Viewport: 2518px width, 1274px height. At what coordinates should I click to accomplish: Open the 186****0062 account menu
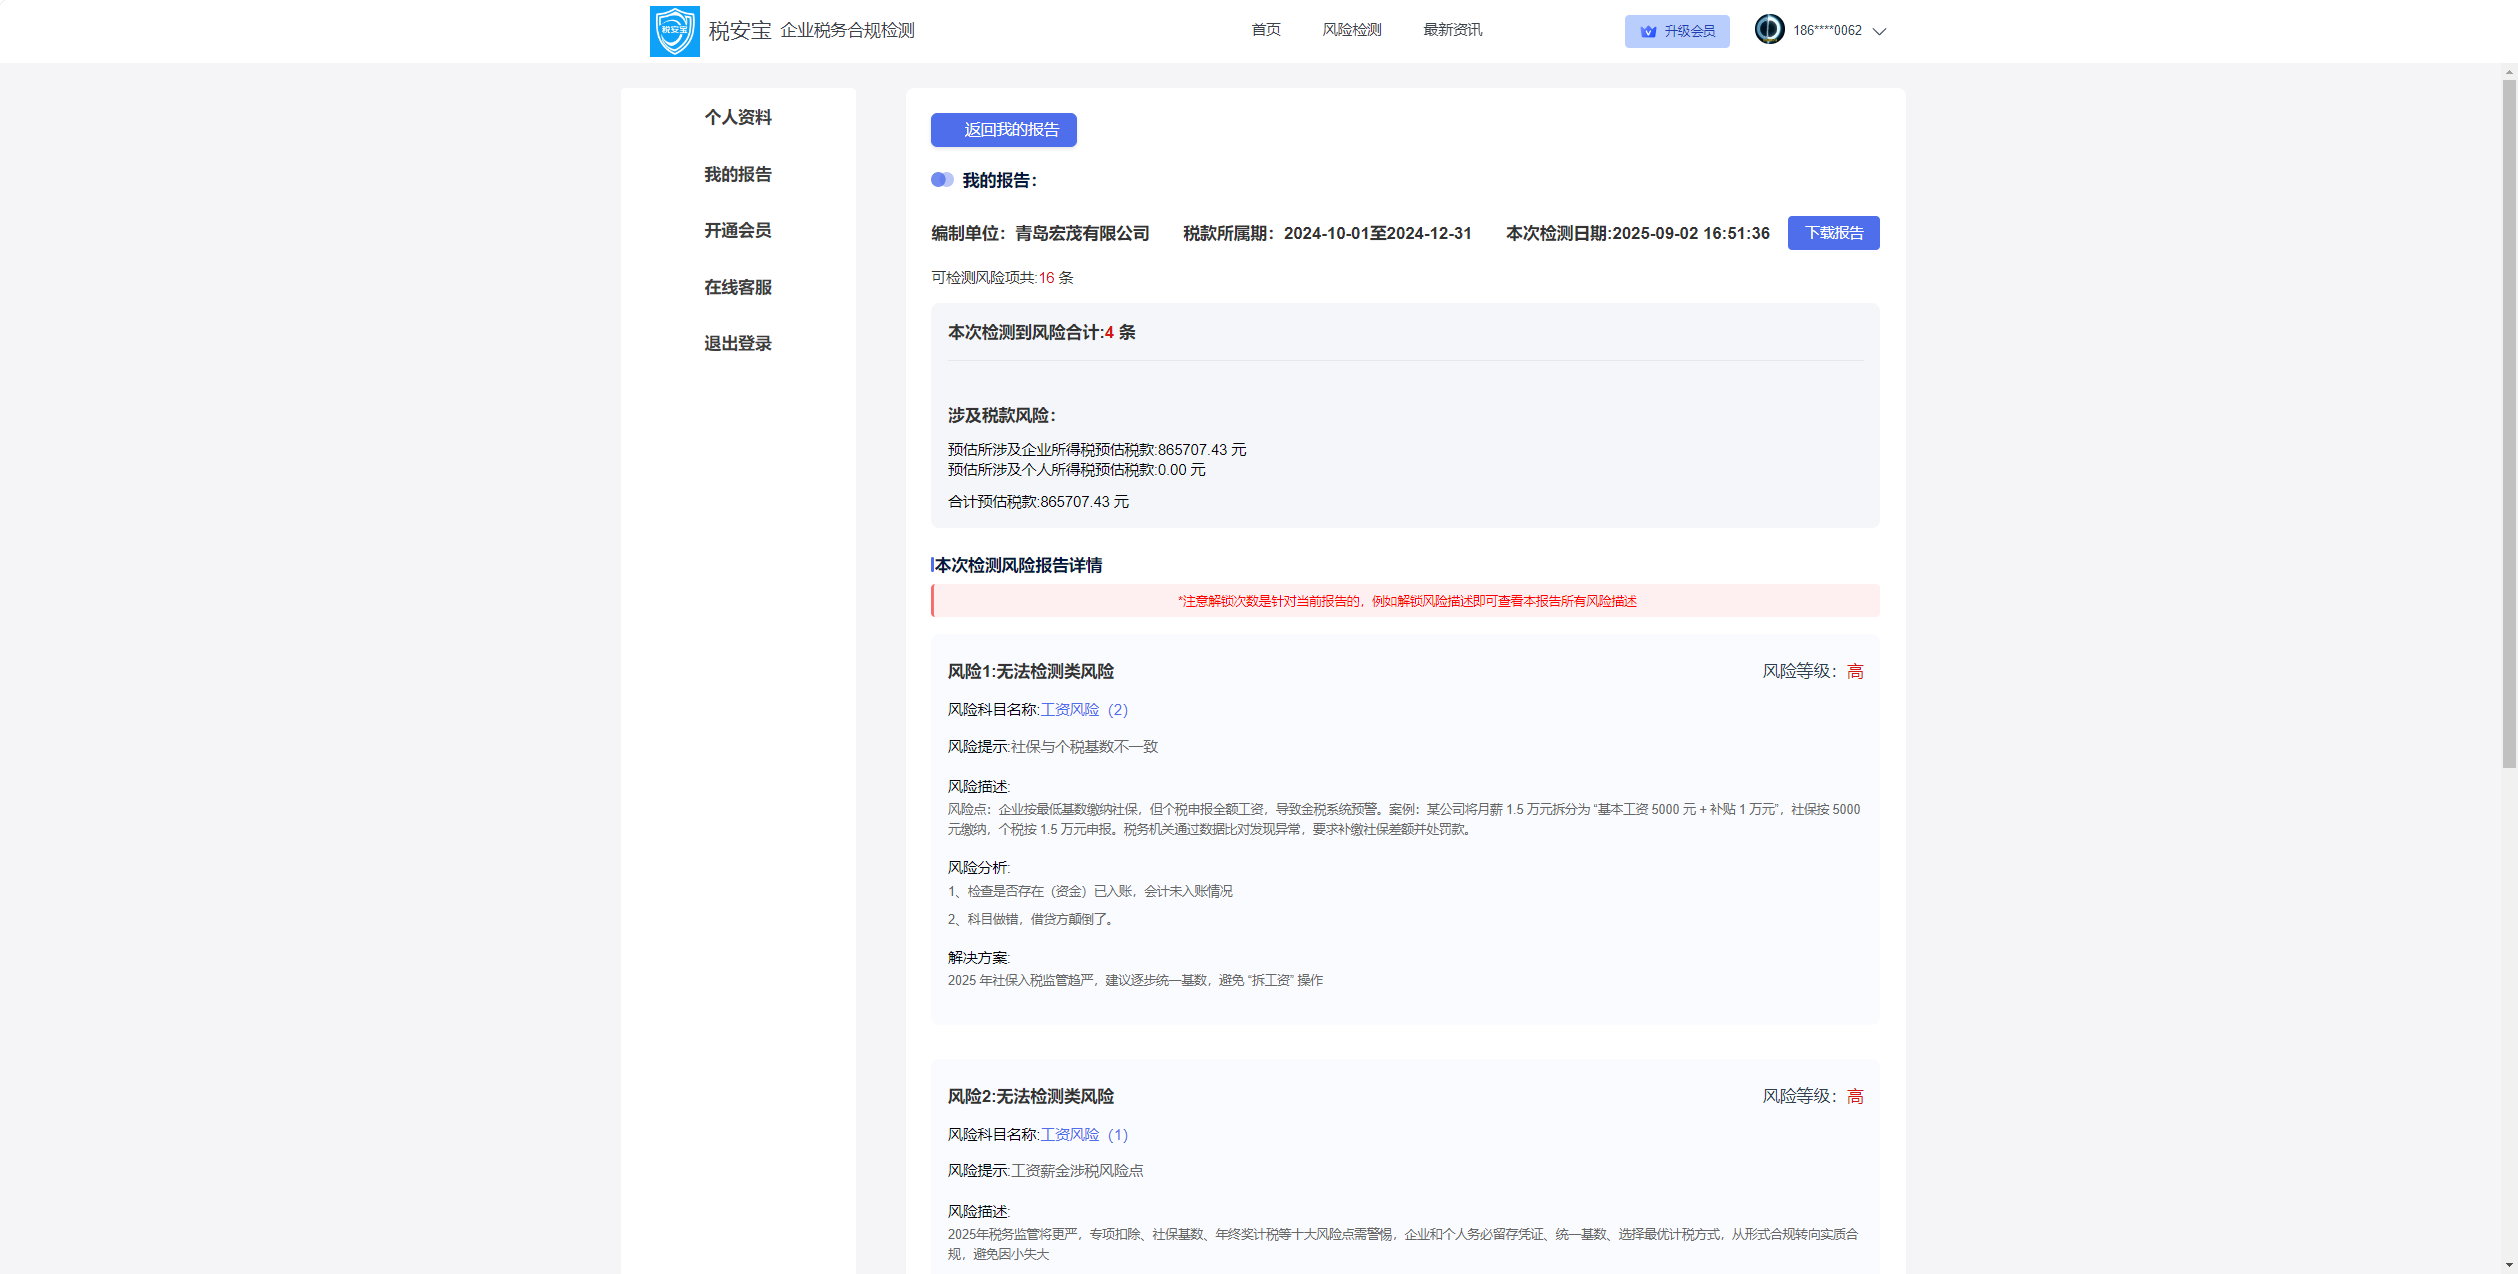(1827, 31)
